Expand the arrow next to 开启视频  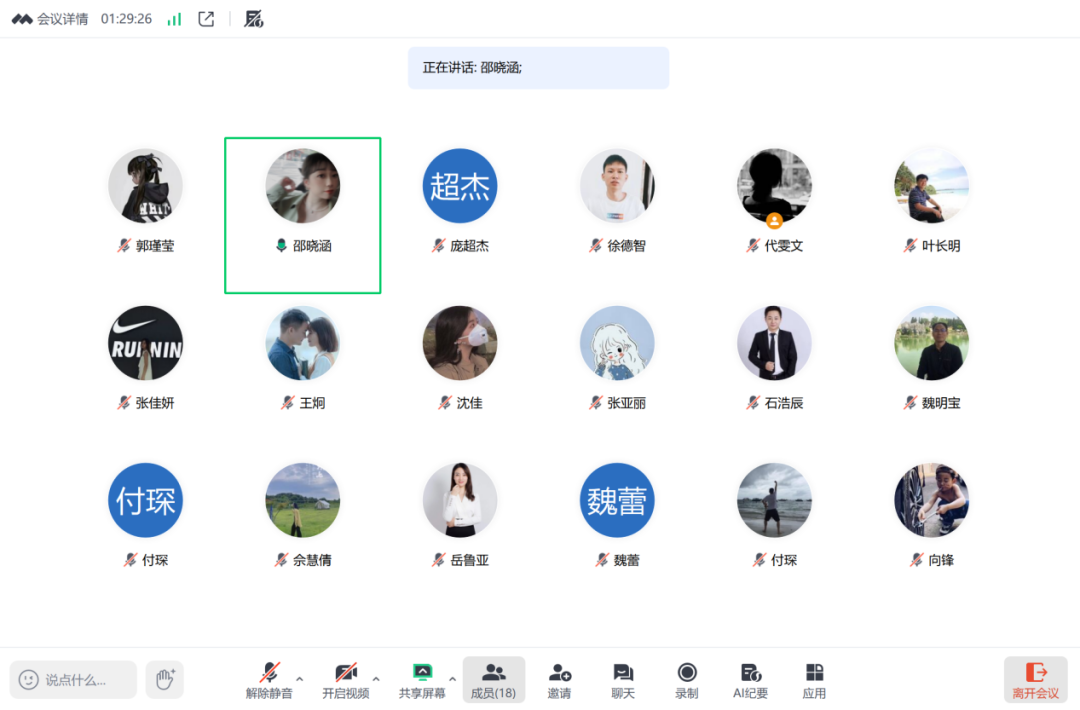click(376, 679)
